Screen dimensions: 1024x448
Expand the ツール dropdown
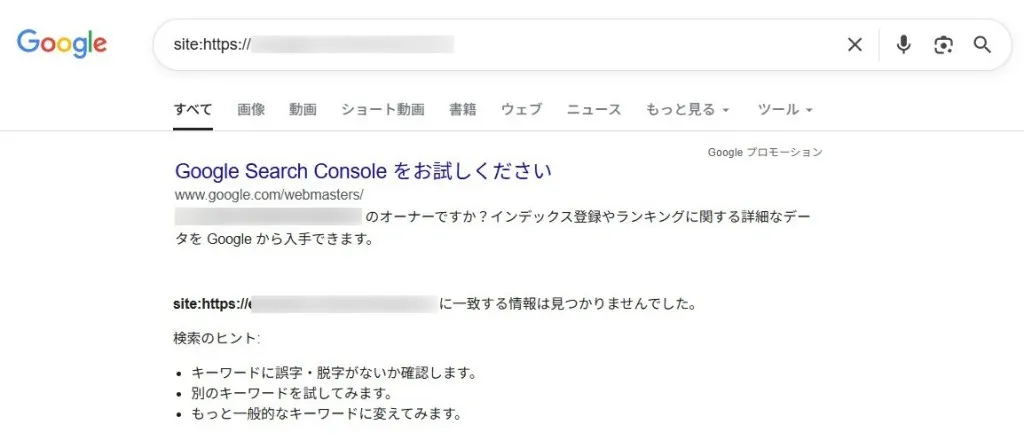pos(779,109)
